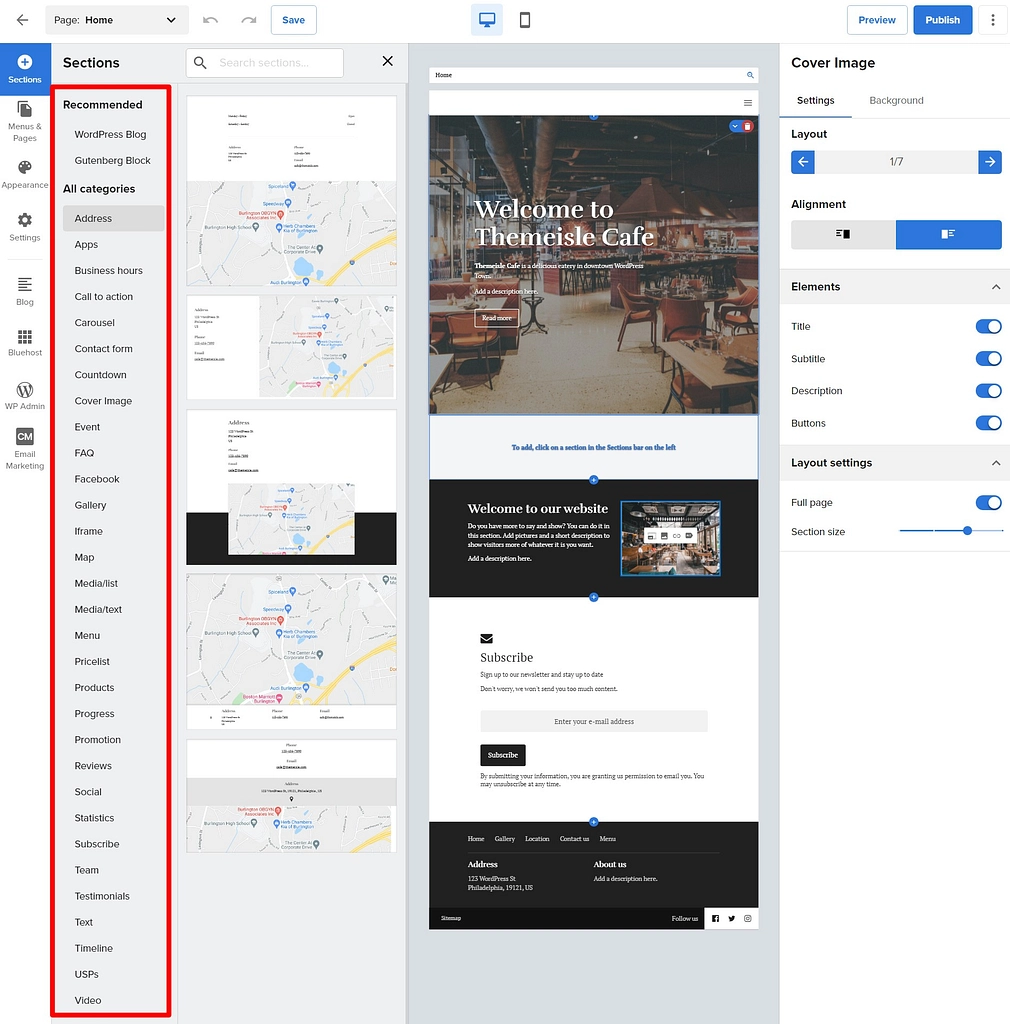Select the Video category
The width and height of the screenshot is (1010, 1024).
pos(87,1000)
